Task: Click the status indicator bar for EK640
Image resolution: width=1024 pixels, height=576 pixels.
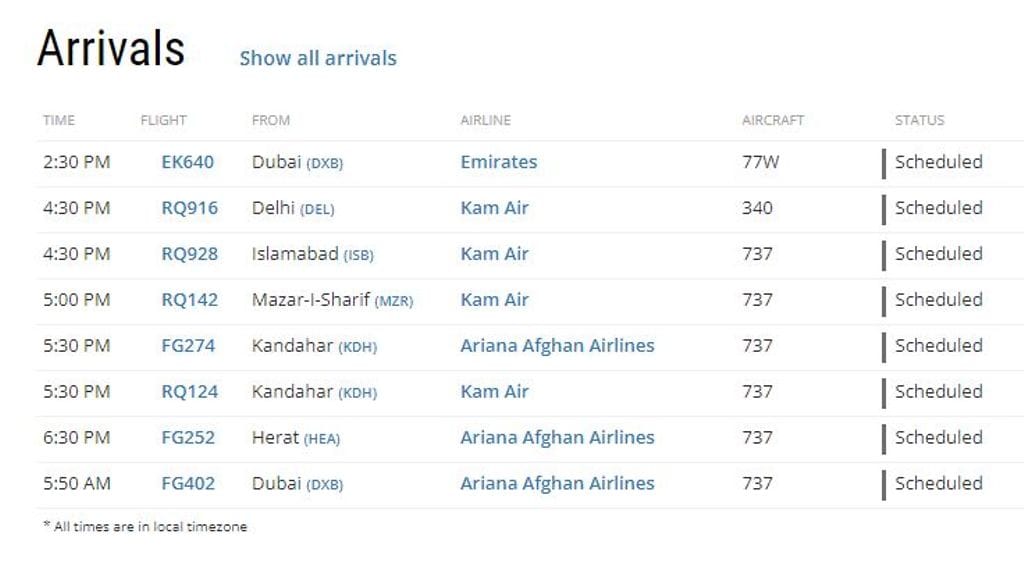Action: click(884, 162)
